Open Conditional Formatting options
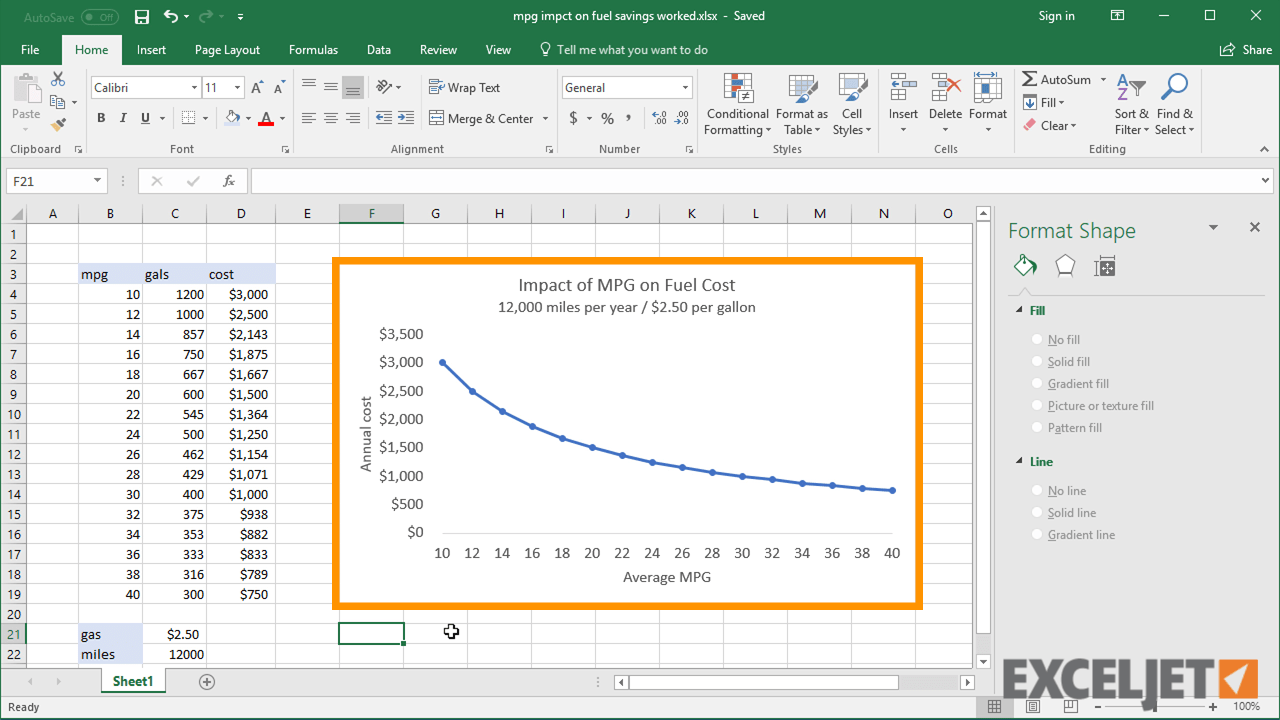The height and width of the screenshot is (720, 1280). click(x=737, y=105)
